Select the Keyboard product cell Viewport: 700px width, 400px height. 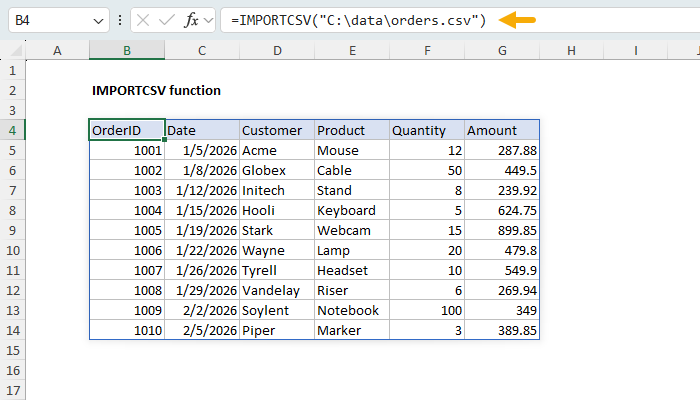pos(352,210)
